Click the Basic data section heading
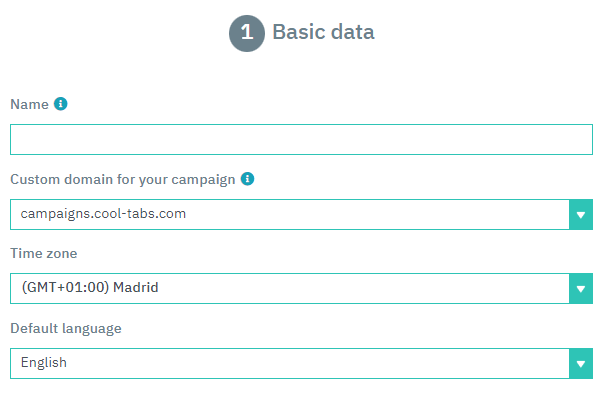 (x=323, y=32)
